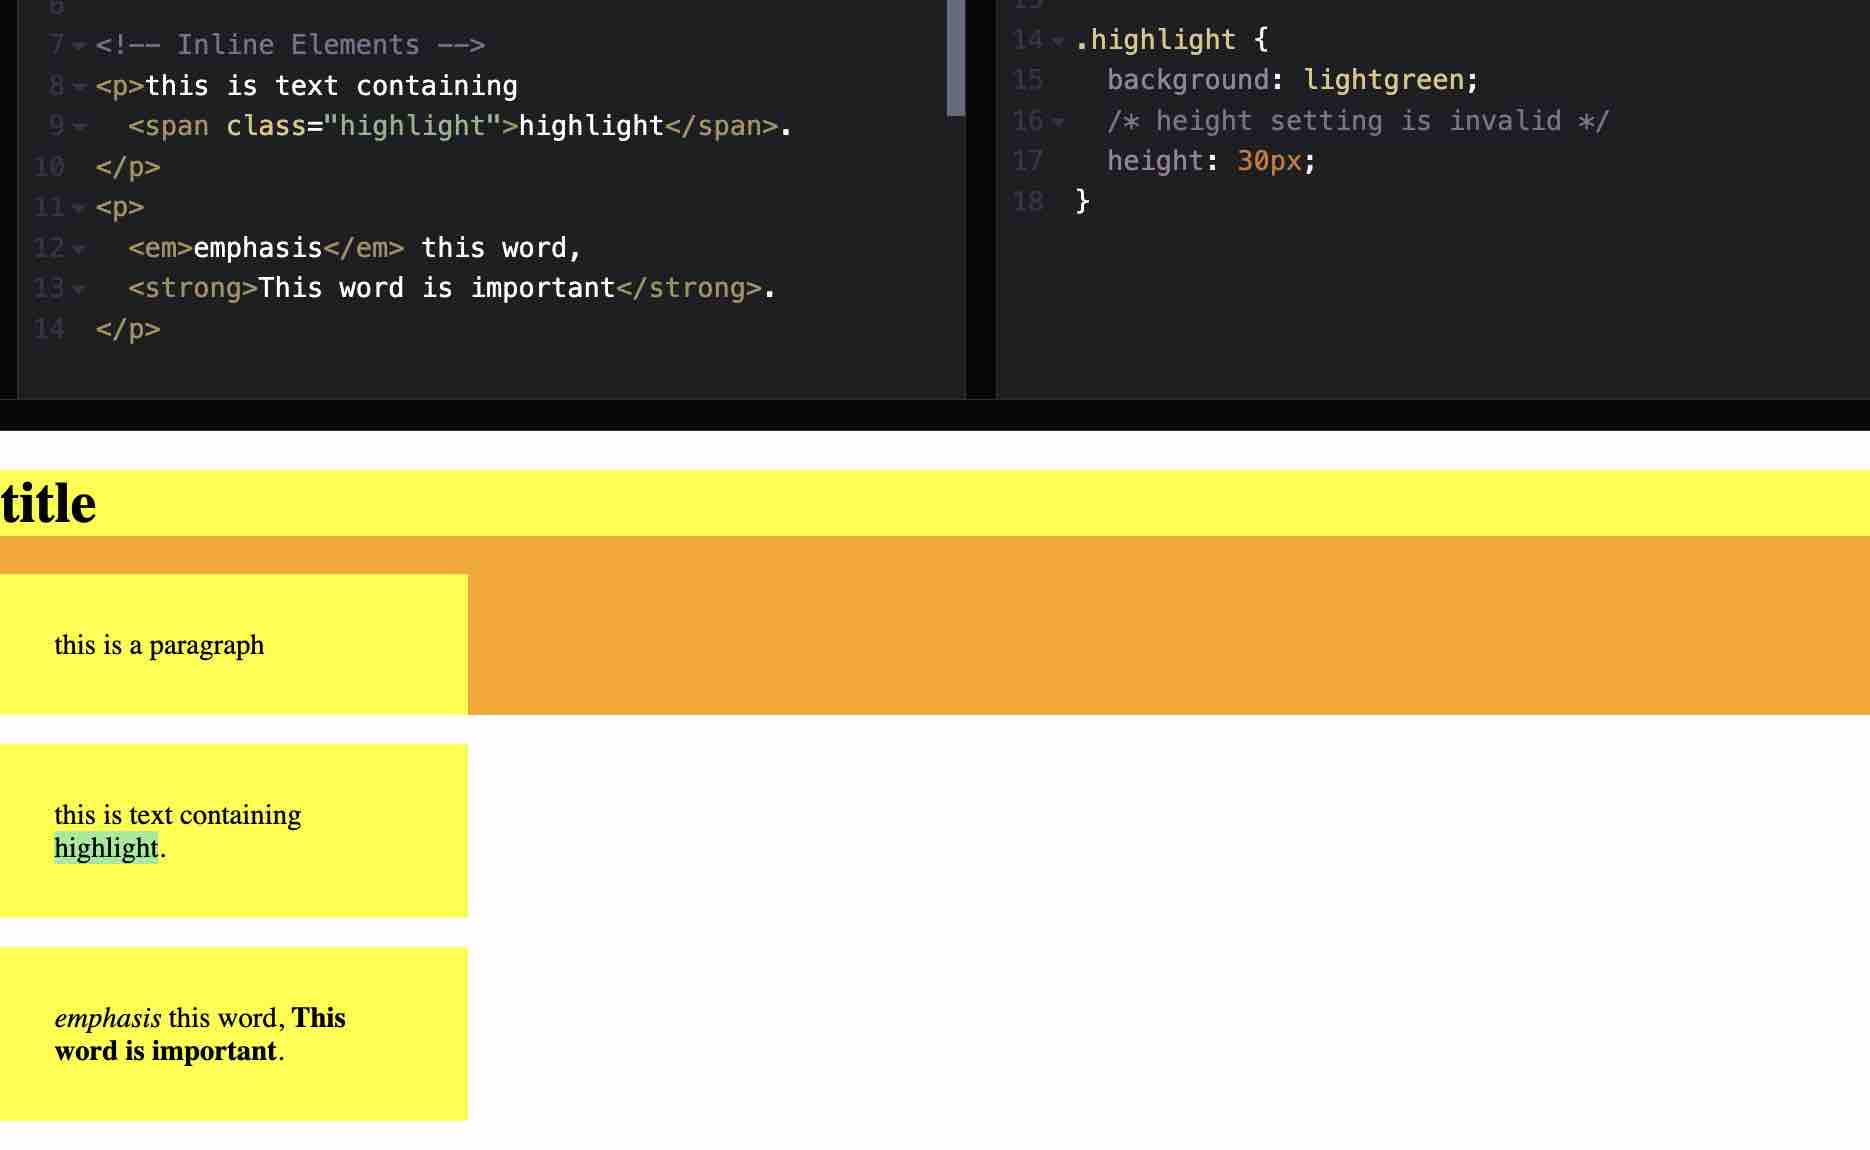This screenshot has width=1870, height=1150.
Task: Click the span class="highlight" code line
Action: 460,126
